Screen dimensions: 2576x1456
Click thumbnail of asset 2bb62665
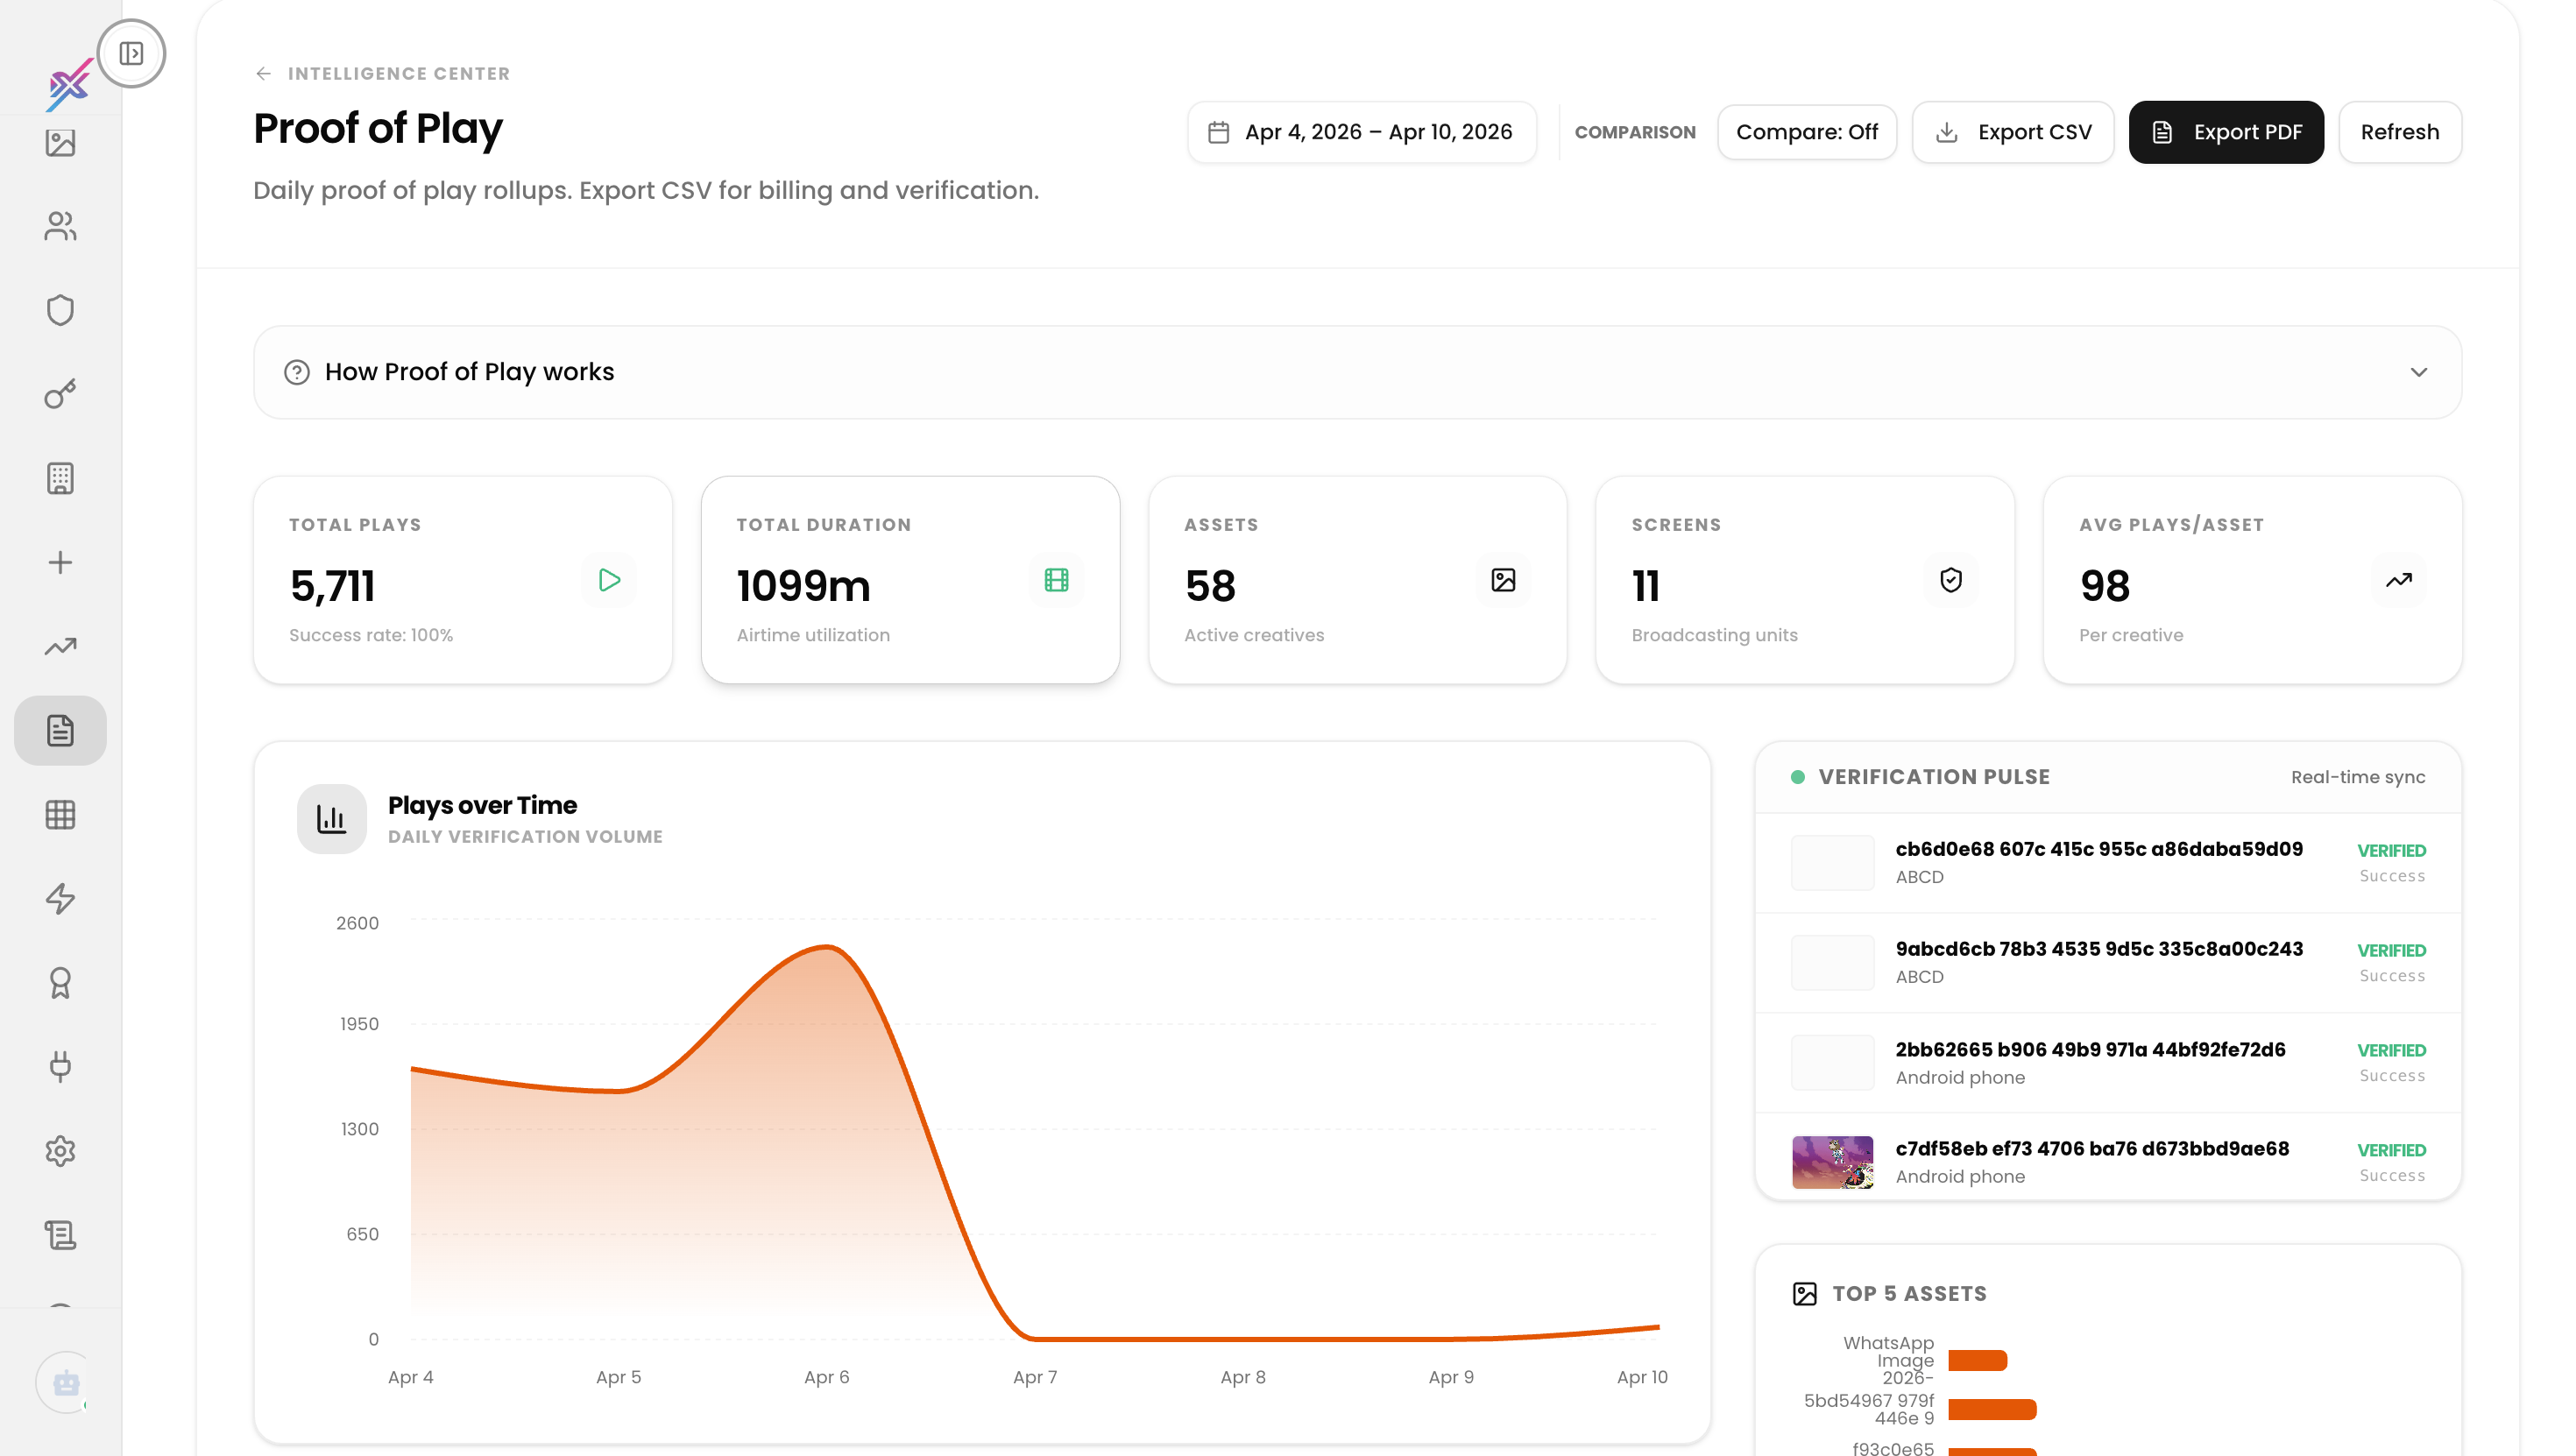click(1832, 1062)
